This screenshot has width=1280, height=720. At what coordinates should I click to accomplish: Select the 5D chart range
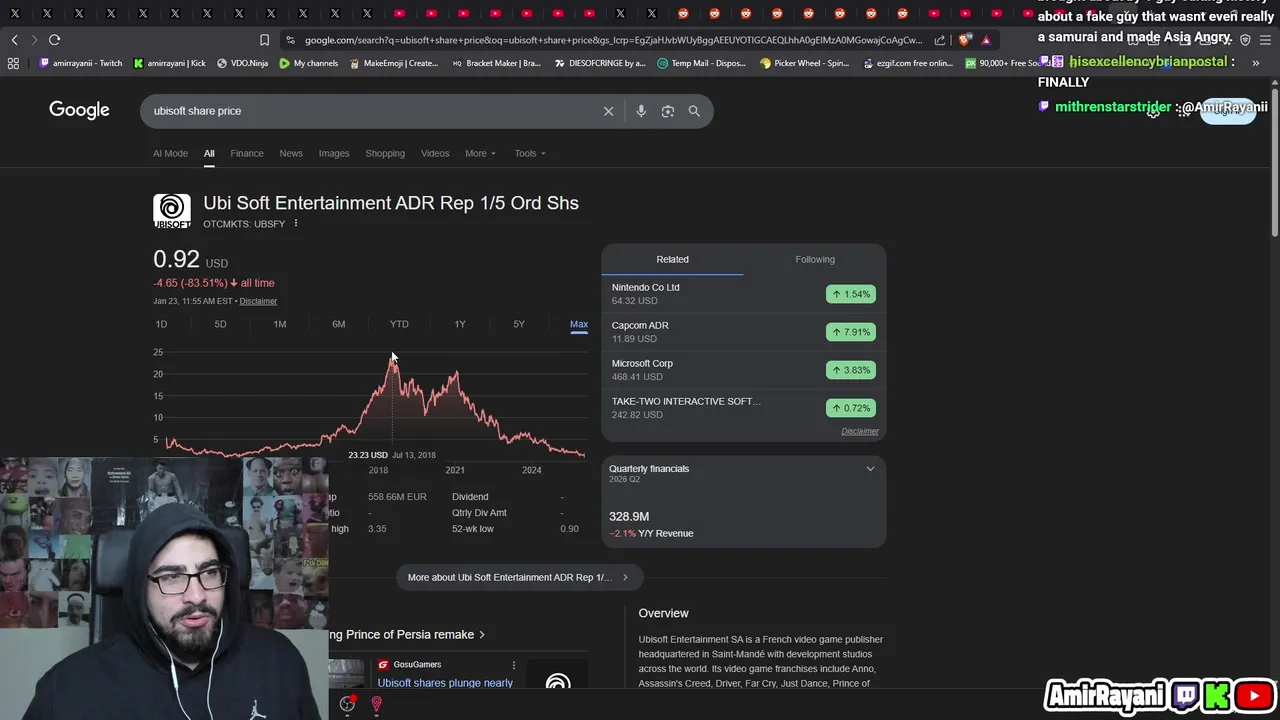click(220, 324)
